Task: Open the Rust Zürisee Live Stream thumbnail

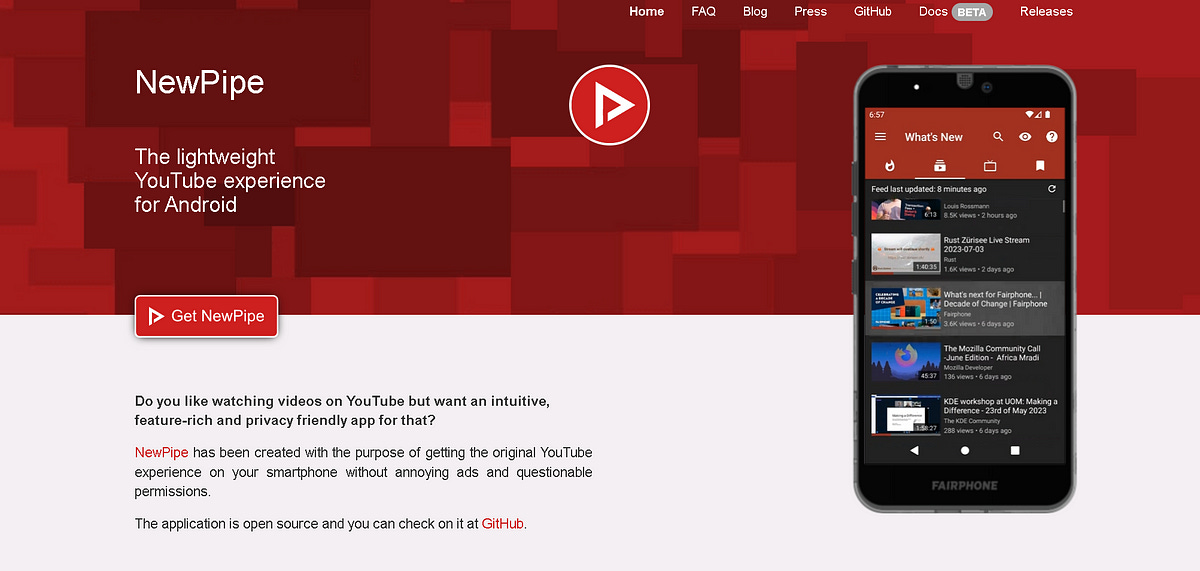Action: tap(905, 254)
